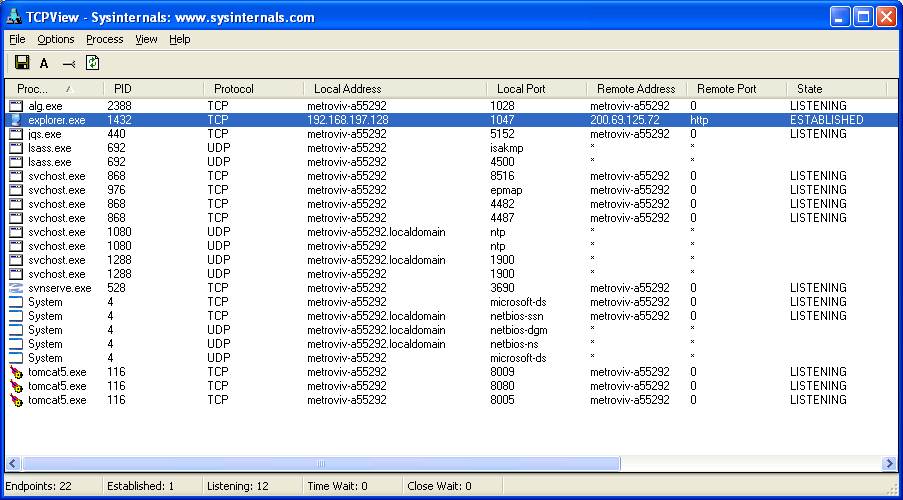903x500 pixels.
Task: Expand the Process menu
Action: (104, 40)
